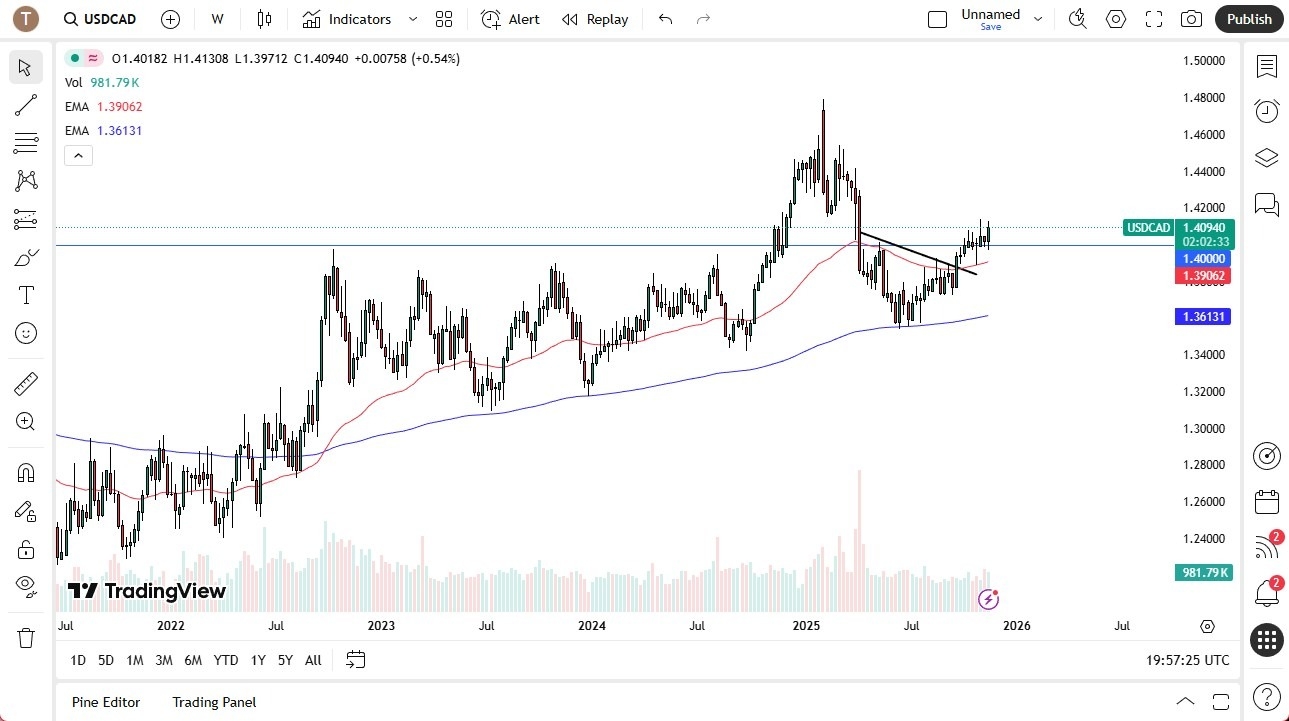Open the notifications bell panel

click(1266, 593)
